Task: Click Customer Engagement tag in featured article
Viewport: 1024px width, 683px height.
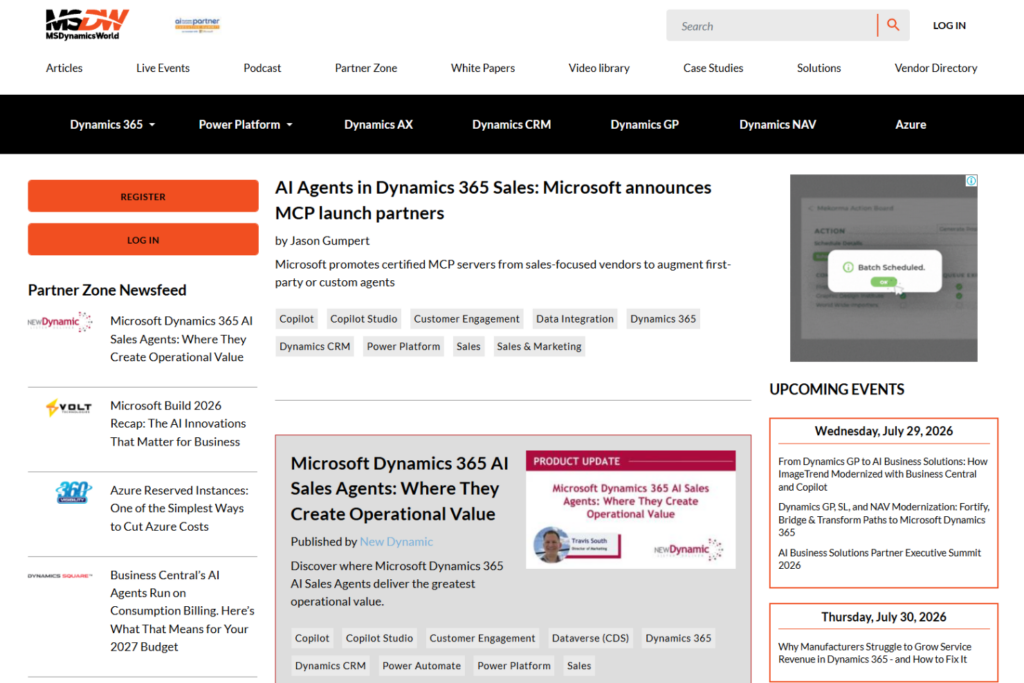Action: (482, 638)
